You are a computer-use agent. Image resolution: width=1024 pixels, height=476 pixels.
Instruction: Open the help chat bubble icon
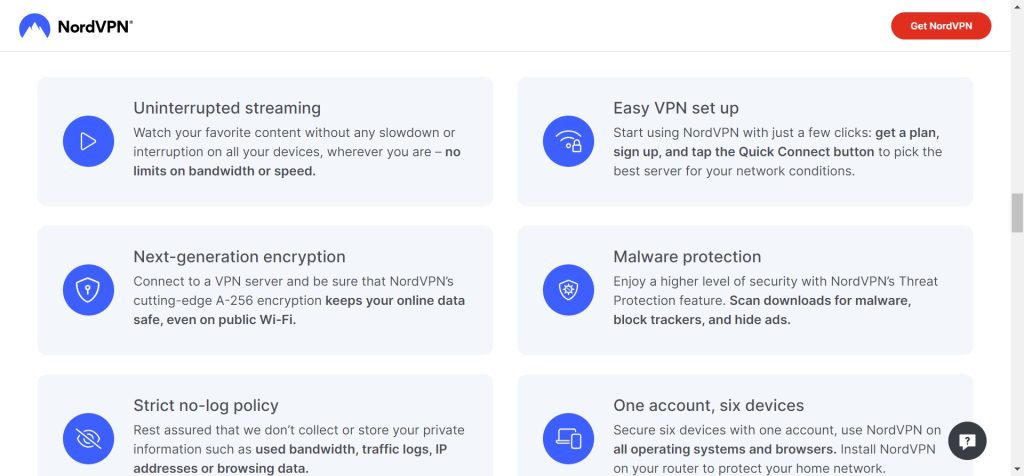pos(967,441)
